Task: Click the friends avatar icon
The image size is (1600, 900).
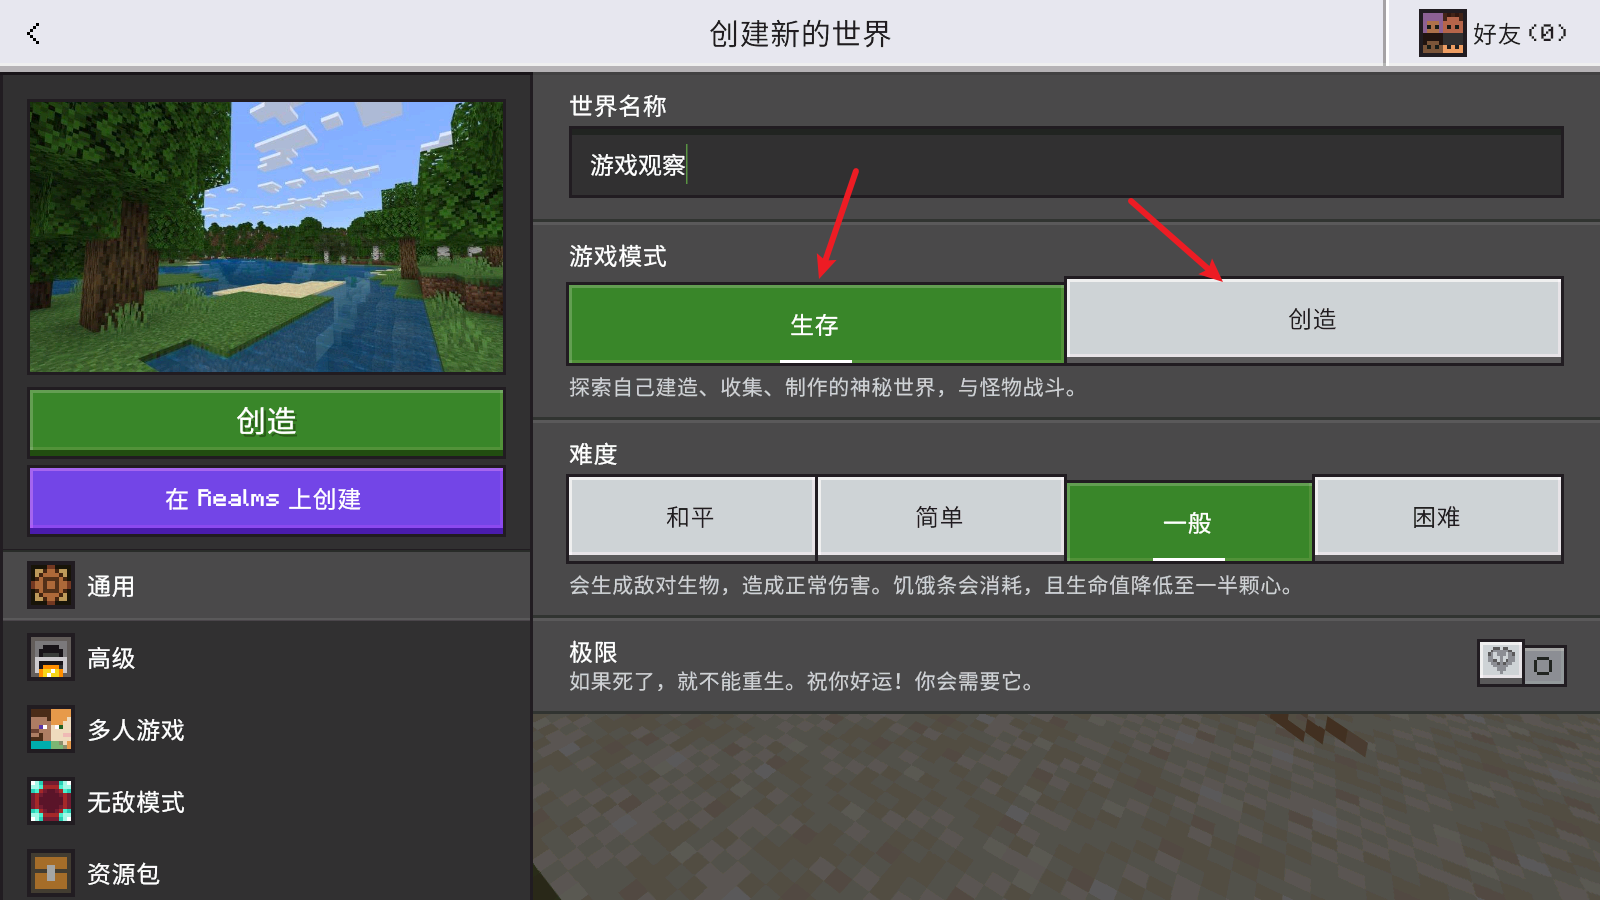Action: 1442,34
